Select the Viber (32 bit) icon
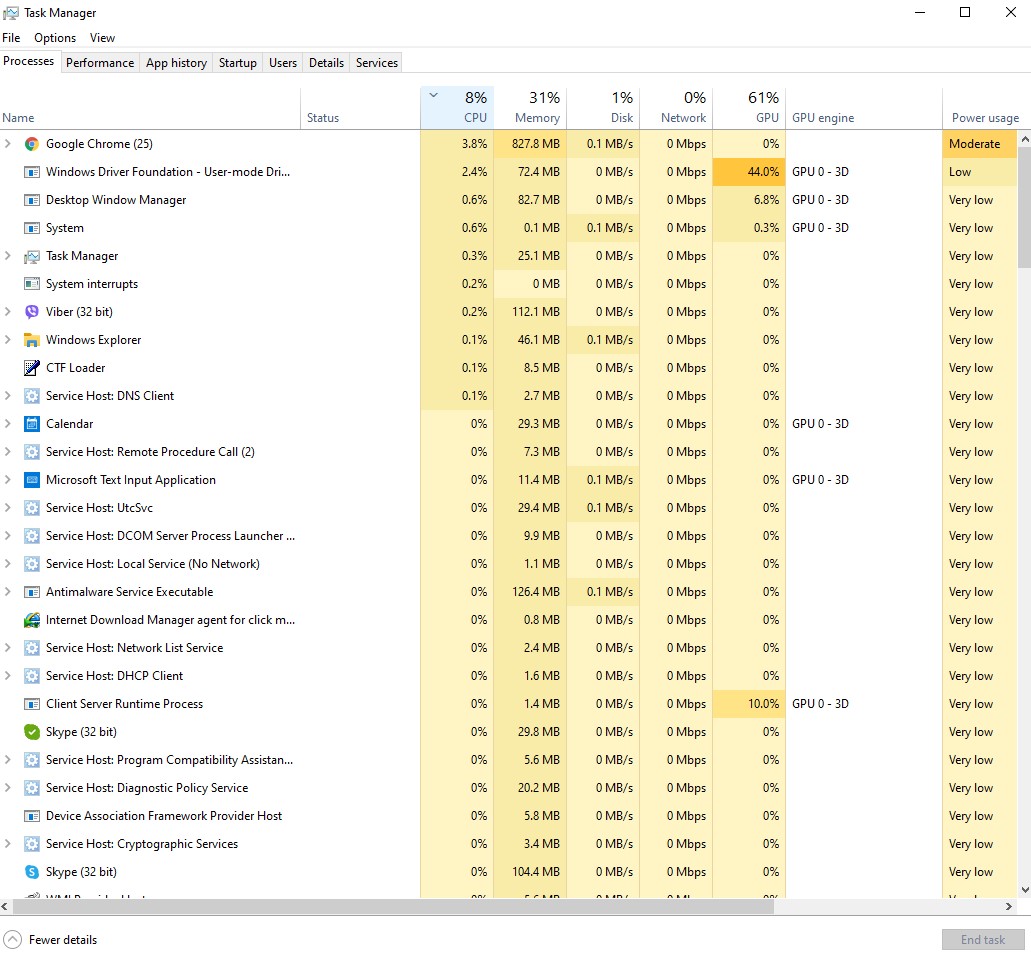1031x957 pixels. [31, 312]
